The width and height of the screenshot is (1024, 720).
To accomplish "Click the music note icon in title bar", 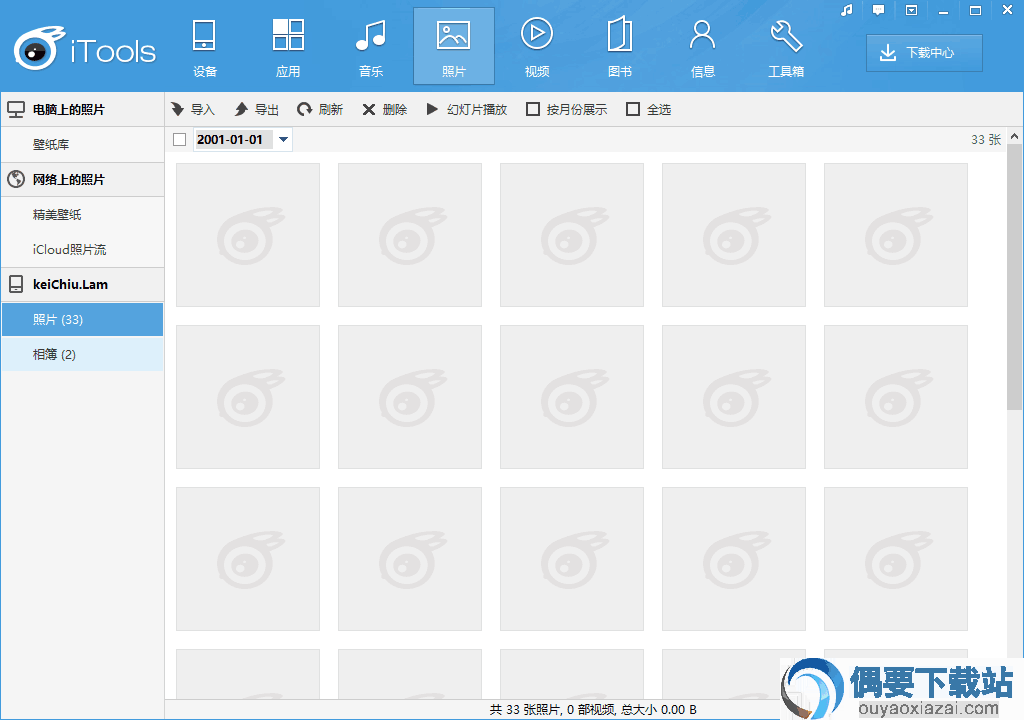I will tap(847, 10).
